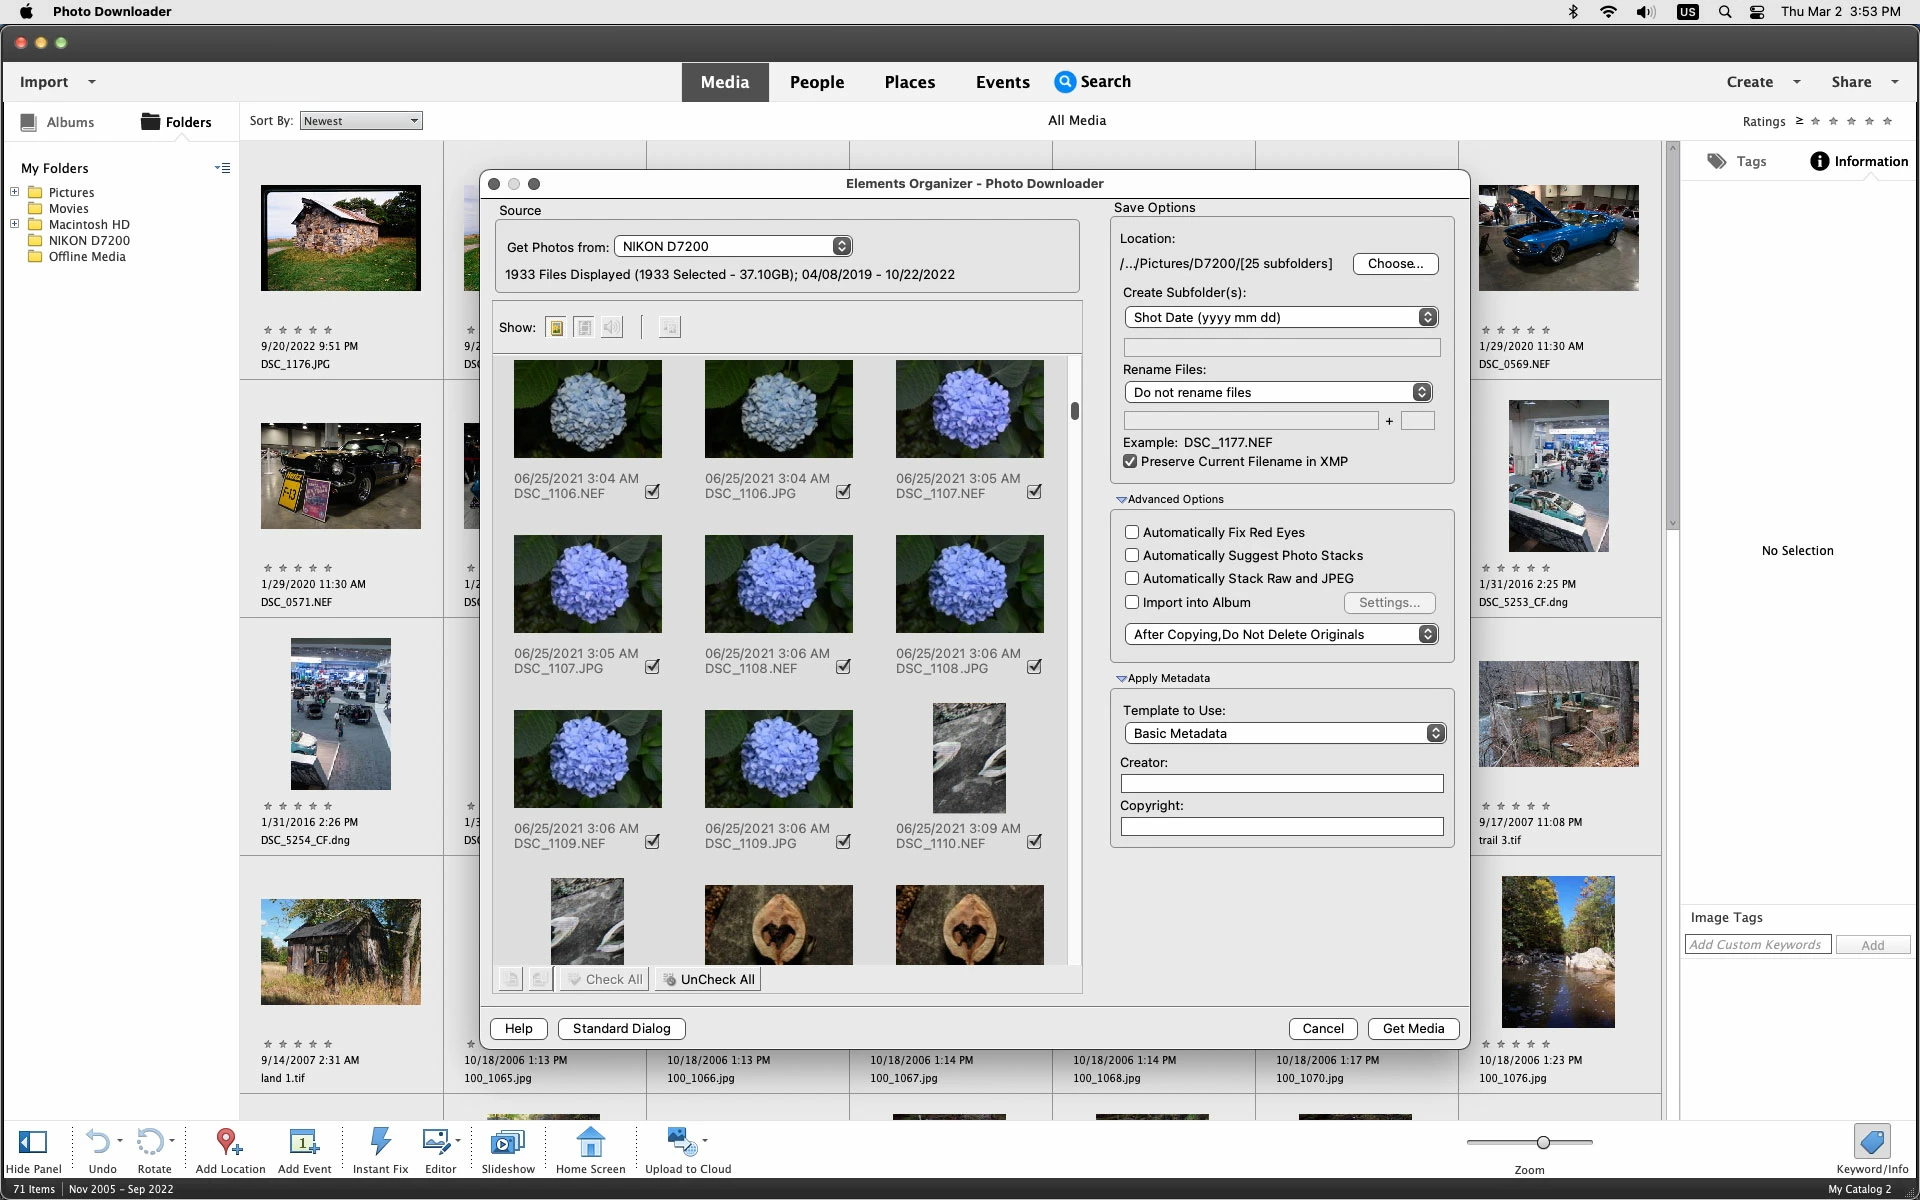Open Keyword/Info panel icon
The image size is (1920, 1200).
[1871, 1142]
